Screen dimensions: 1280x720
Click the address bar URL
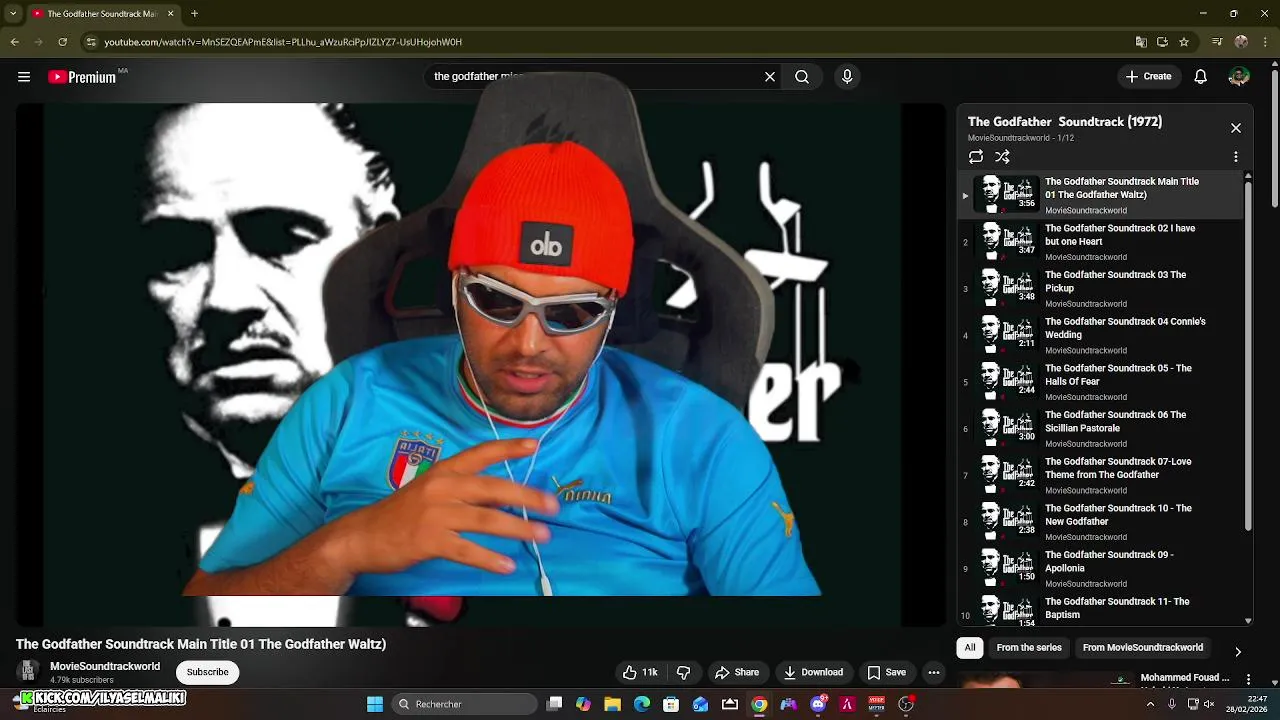coord(283,42)
